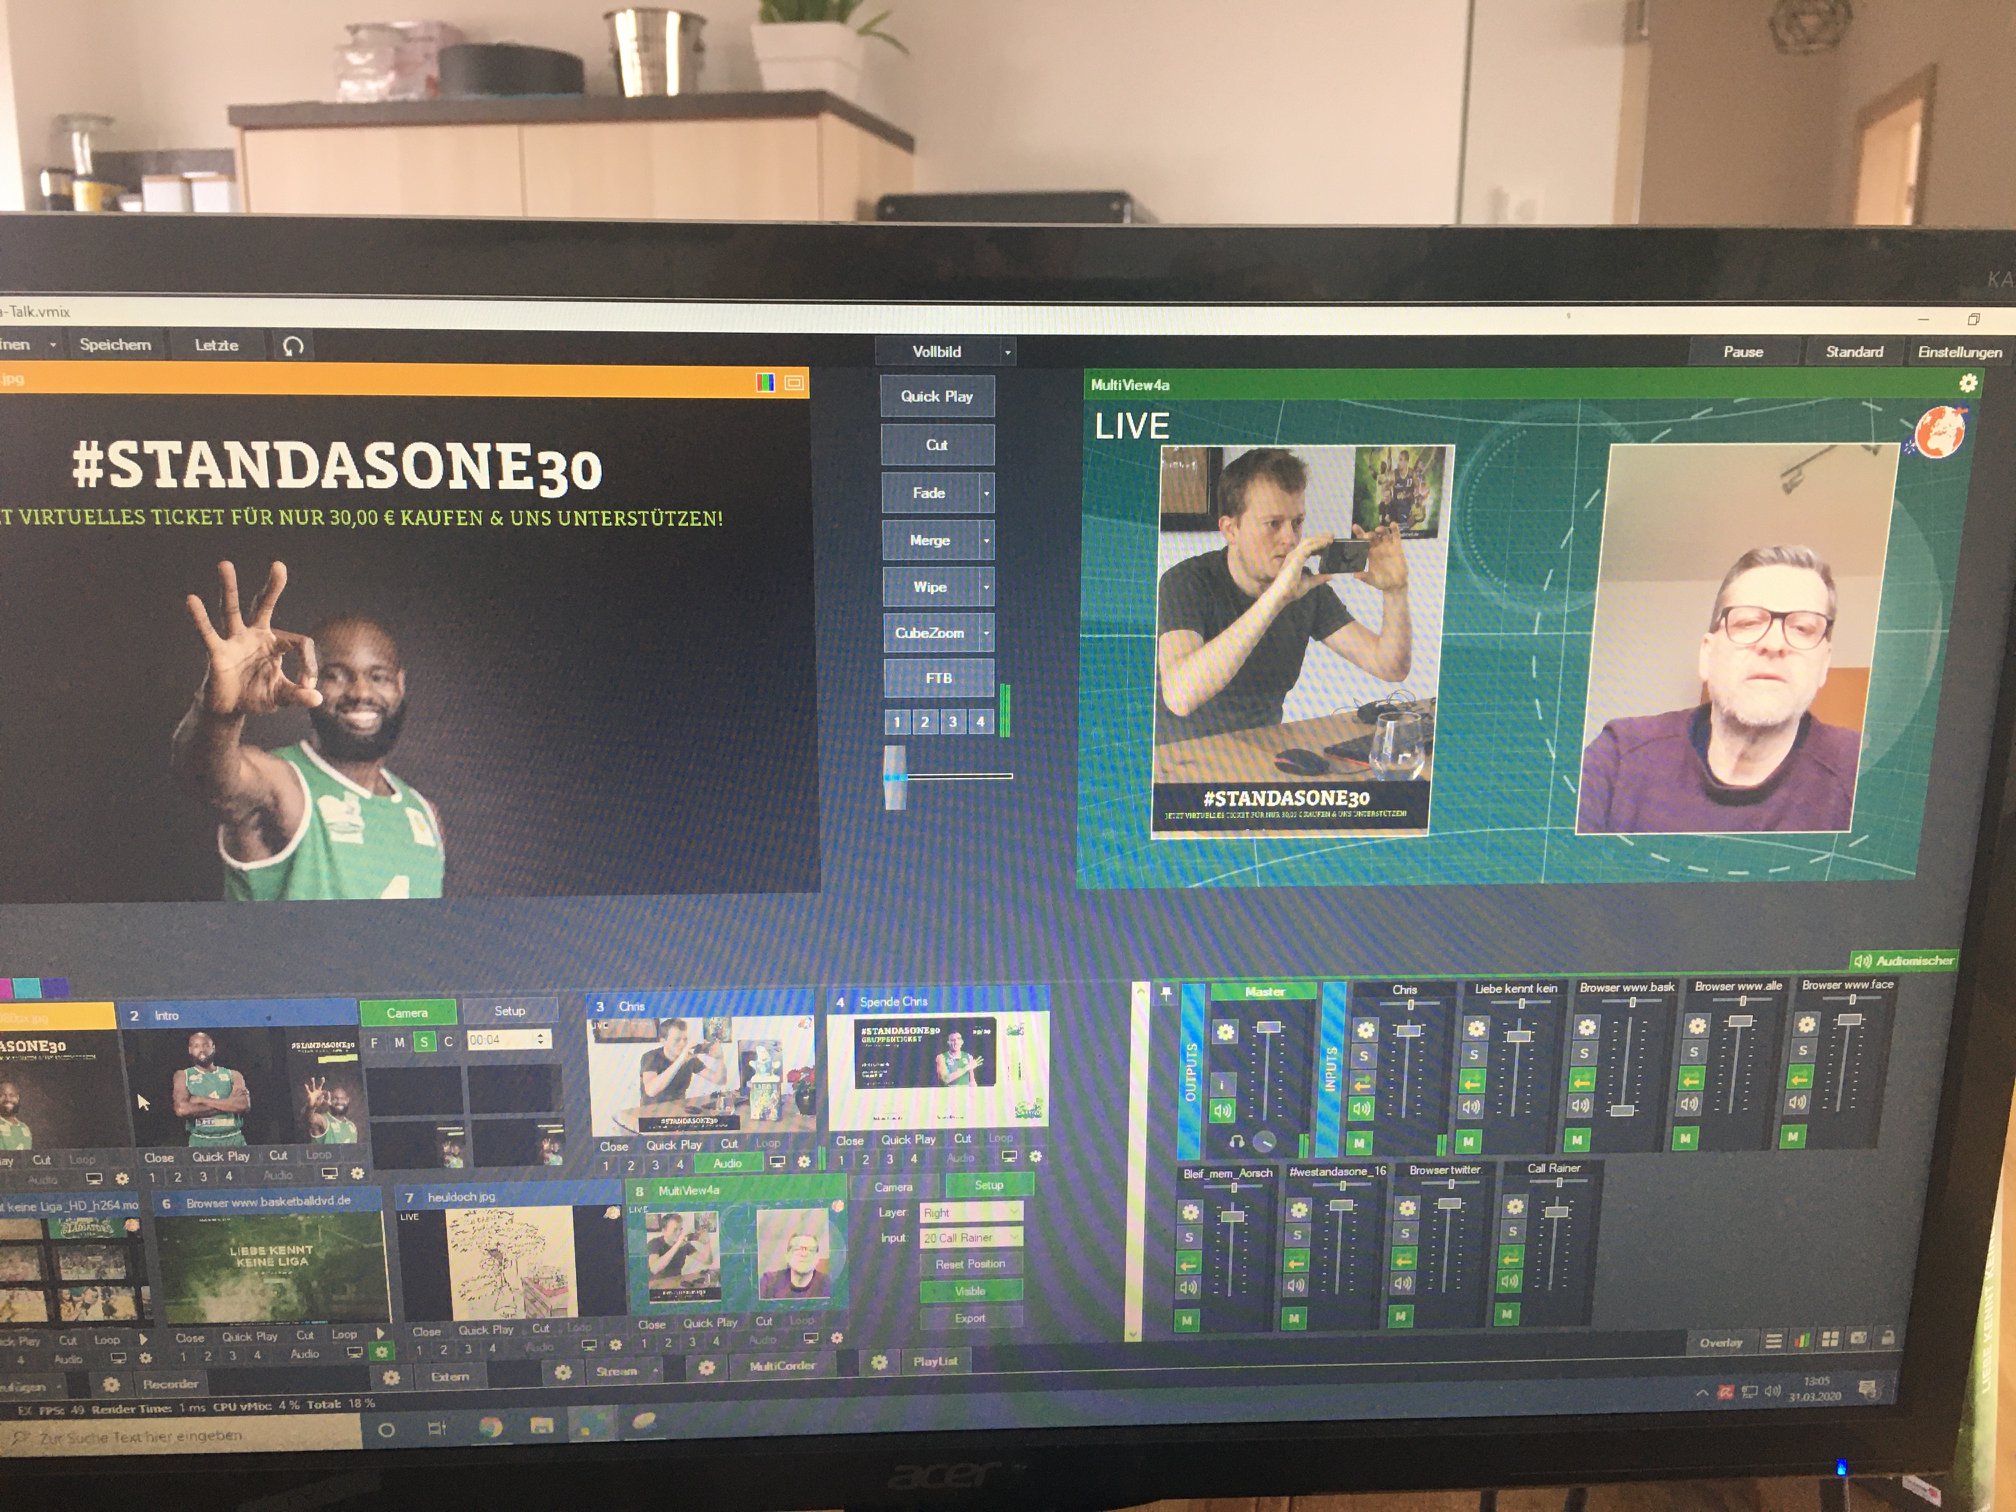Image resolution: width=2016 pixels, height=1512 pixels.
Task: Click monitor icon on heuldoch.jpg input
Action: (x=589, y=1345)
